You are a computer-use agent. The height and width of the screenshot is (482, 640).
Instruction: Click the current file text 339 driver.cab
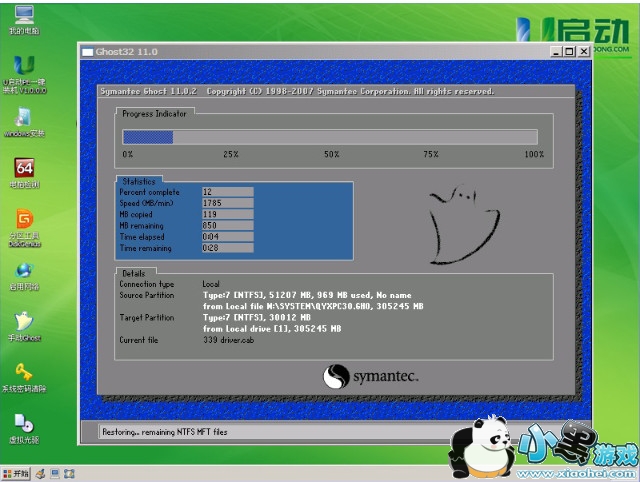(x=229, y=340)
